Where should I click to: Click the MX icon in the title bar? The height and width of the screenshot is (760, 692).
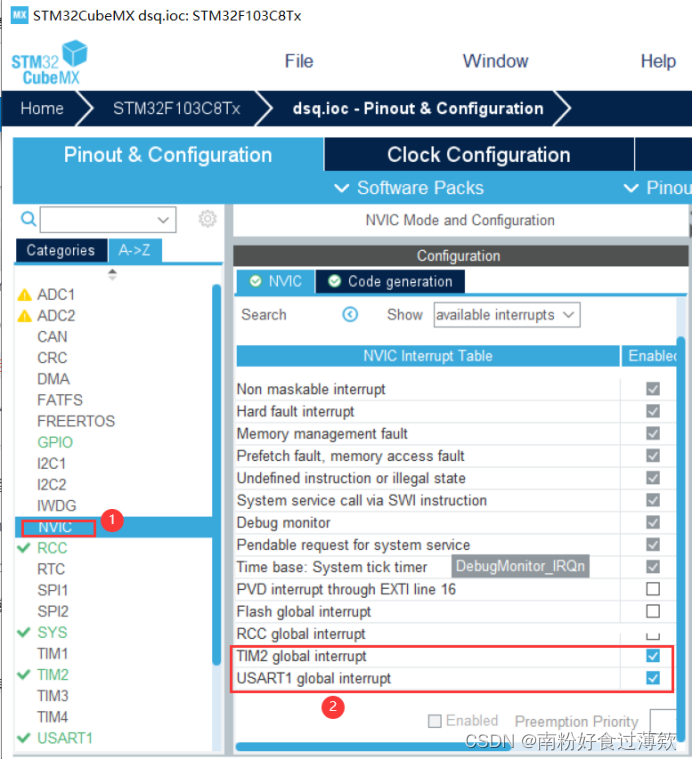(x=19, y=15)
